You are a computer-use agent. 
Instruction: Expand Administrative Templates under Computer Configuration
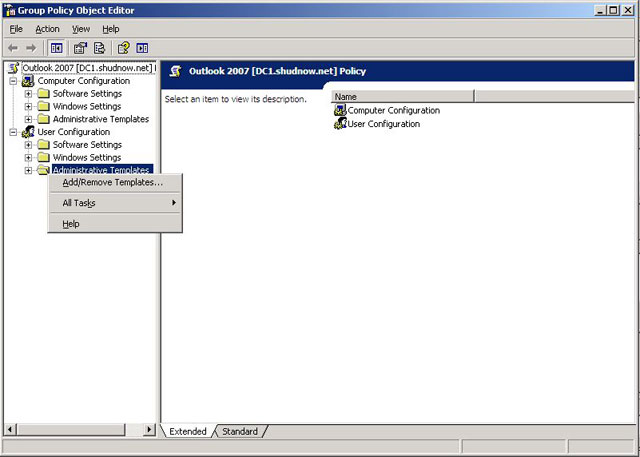tap(28, 119)
